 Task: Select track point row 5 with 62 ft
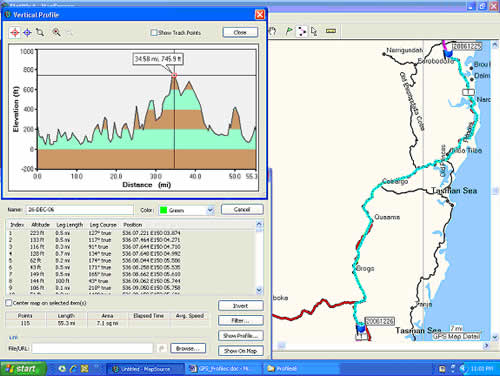click(131, 260)
